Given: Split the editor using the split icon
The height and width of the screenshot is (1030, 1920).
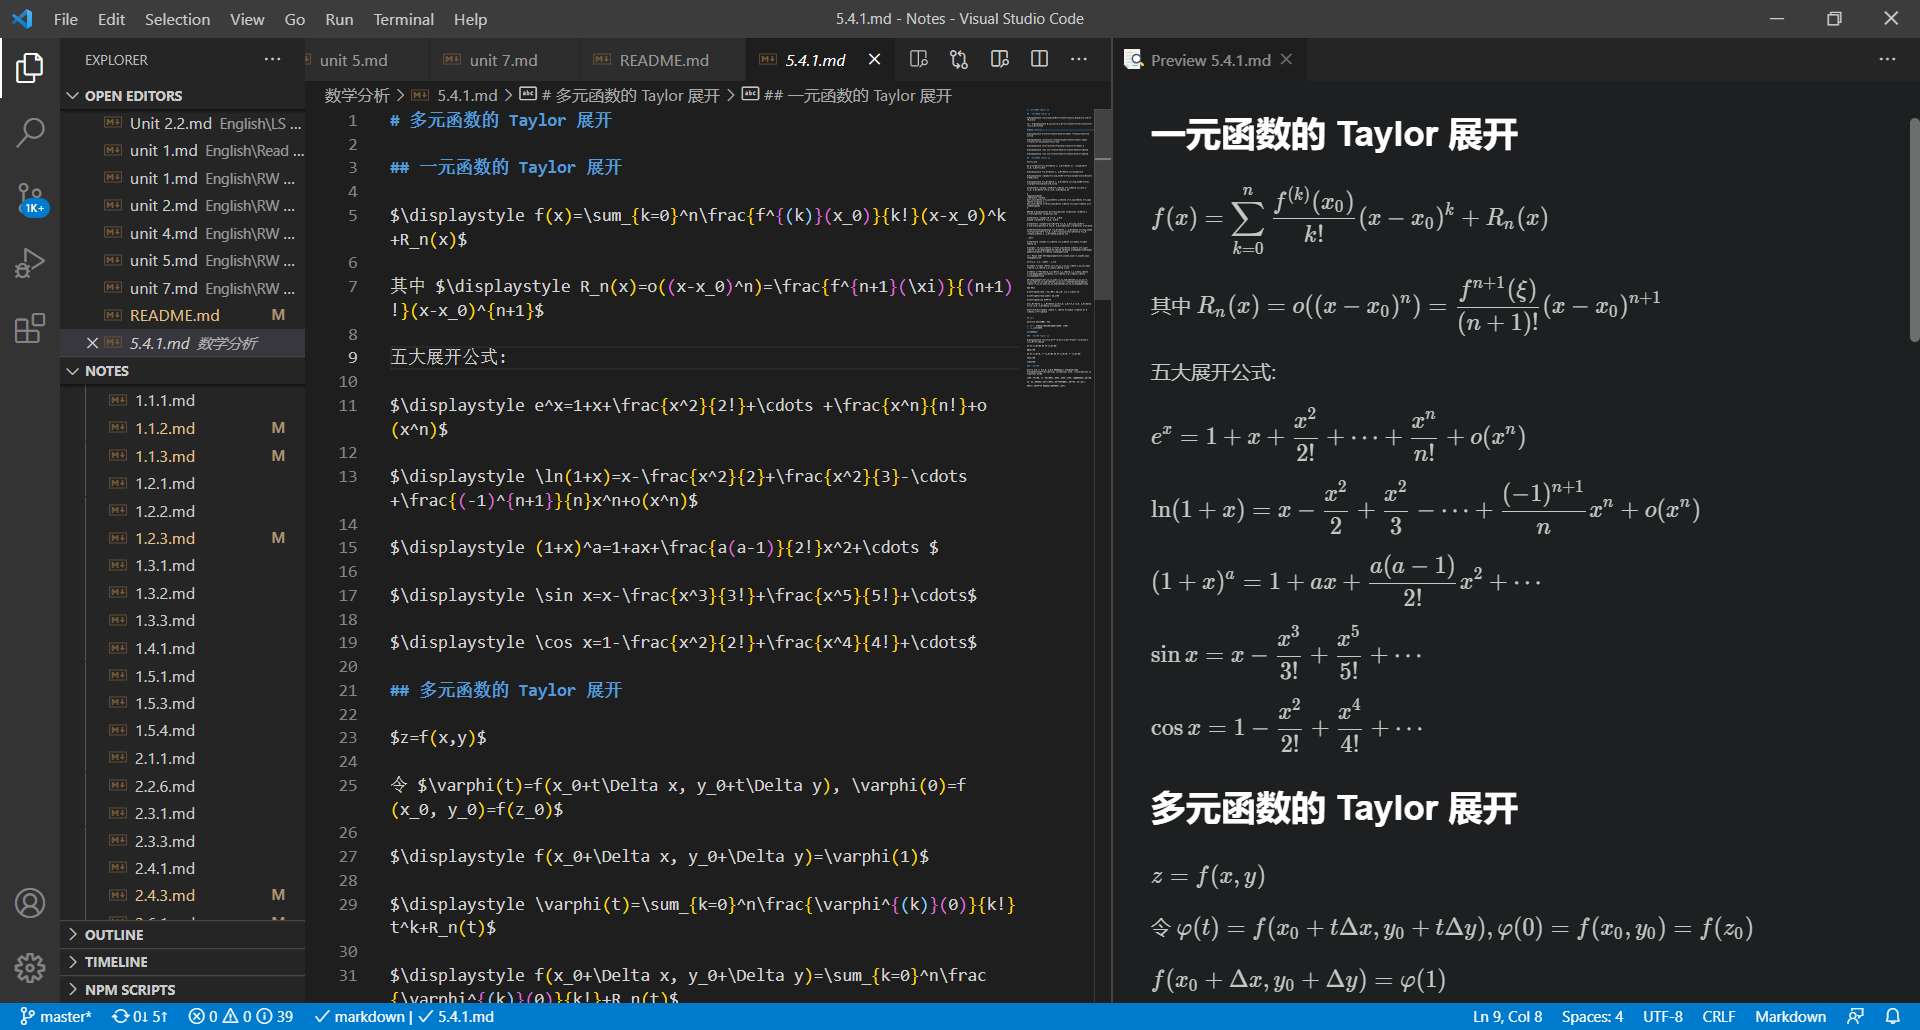Looking at the screenshot, I should (x=1039, y=59).
